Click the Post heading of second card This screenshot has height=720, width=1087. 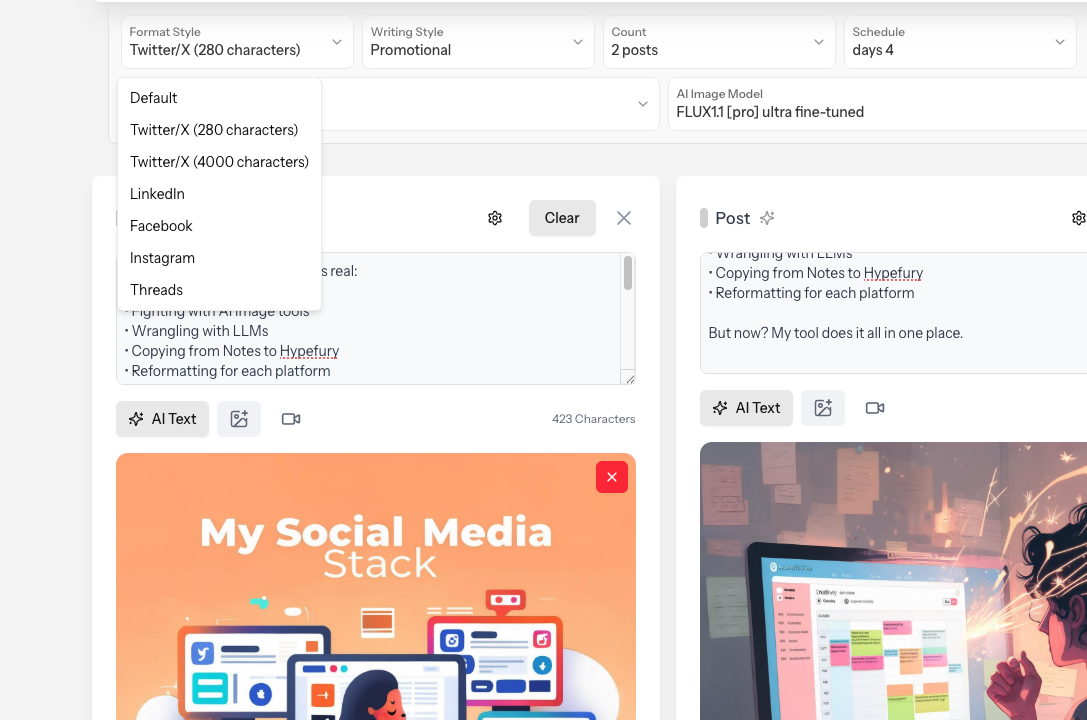[x=732, y=218]
